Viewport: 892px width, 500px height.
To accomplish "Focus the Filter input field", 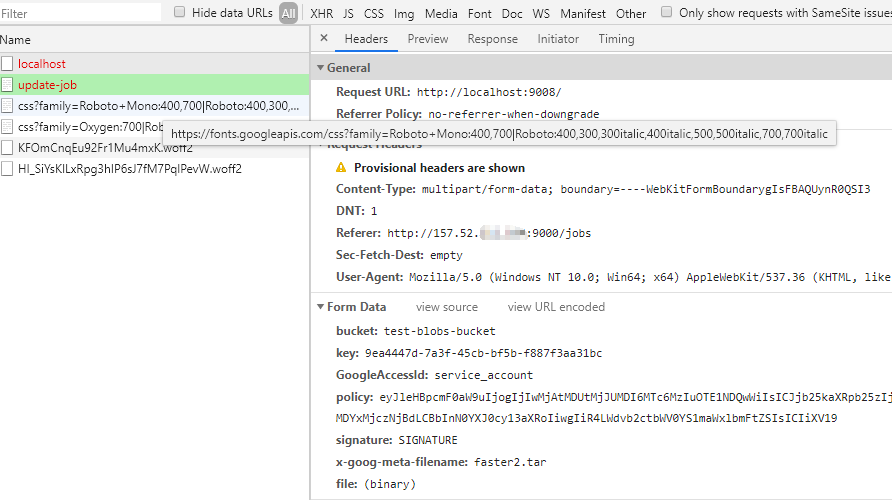I will coord(80,13).
